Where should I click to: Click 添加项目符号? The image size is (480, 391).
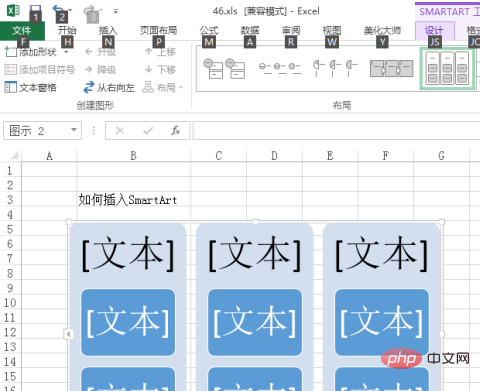click(40, 69)
